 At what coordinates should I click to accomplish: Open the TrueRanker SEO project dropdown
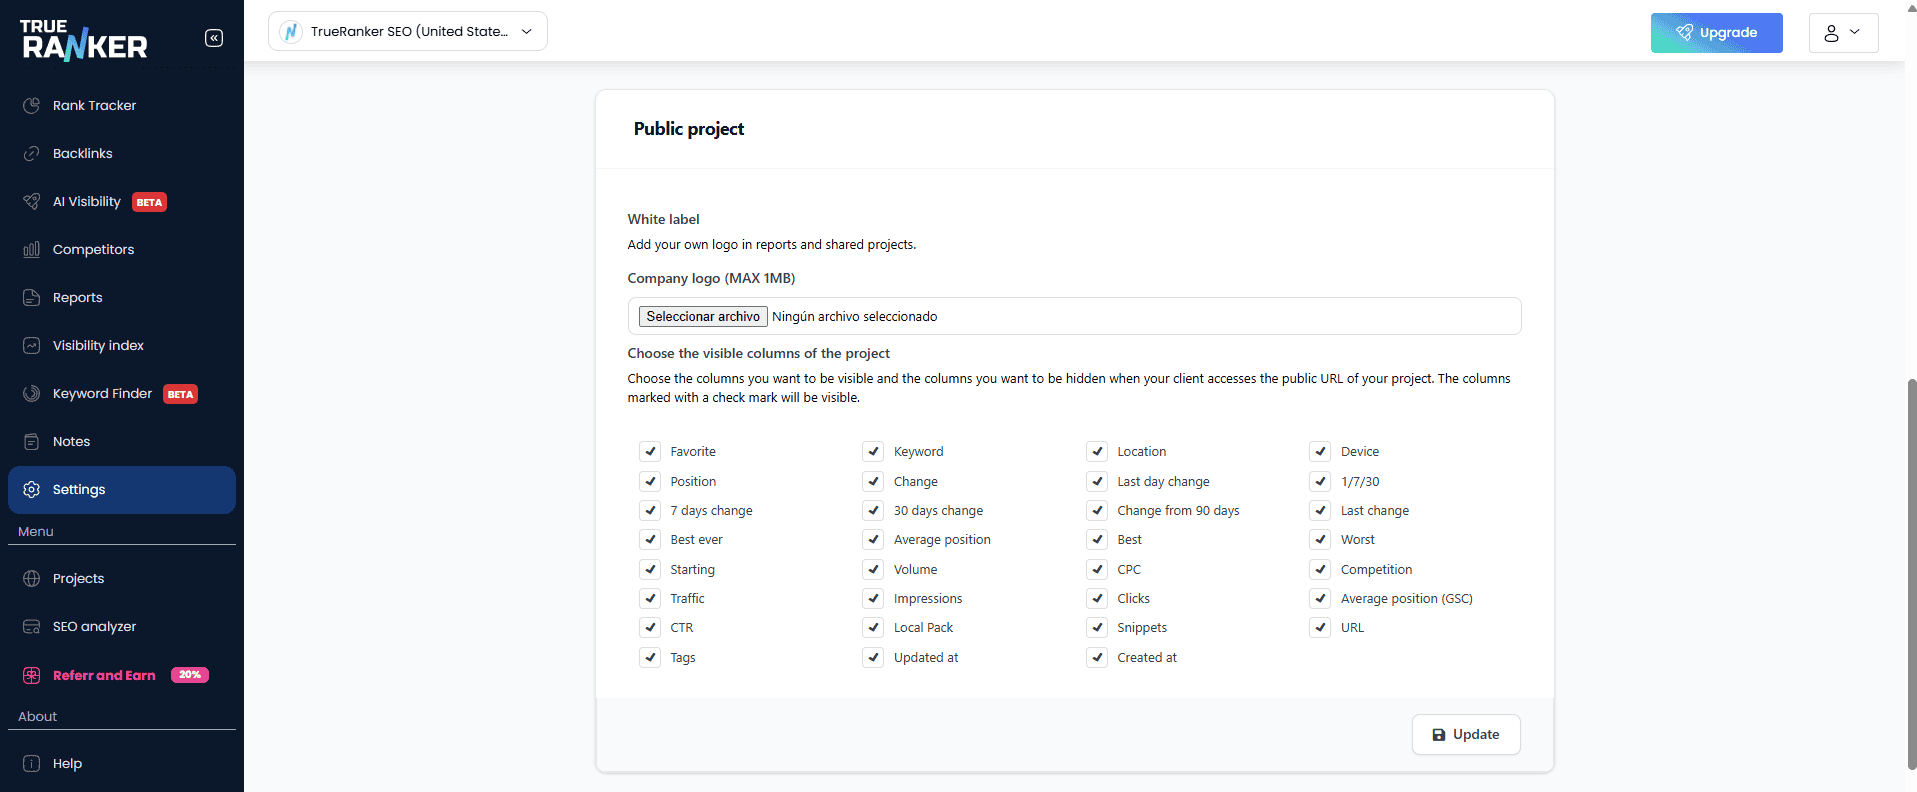tap(408, 31)
